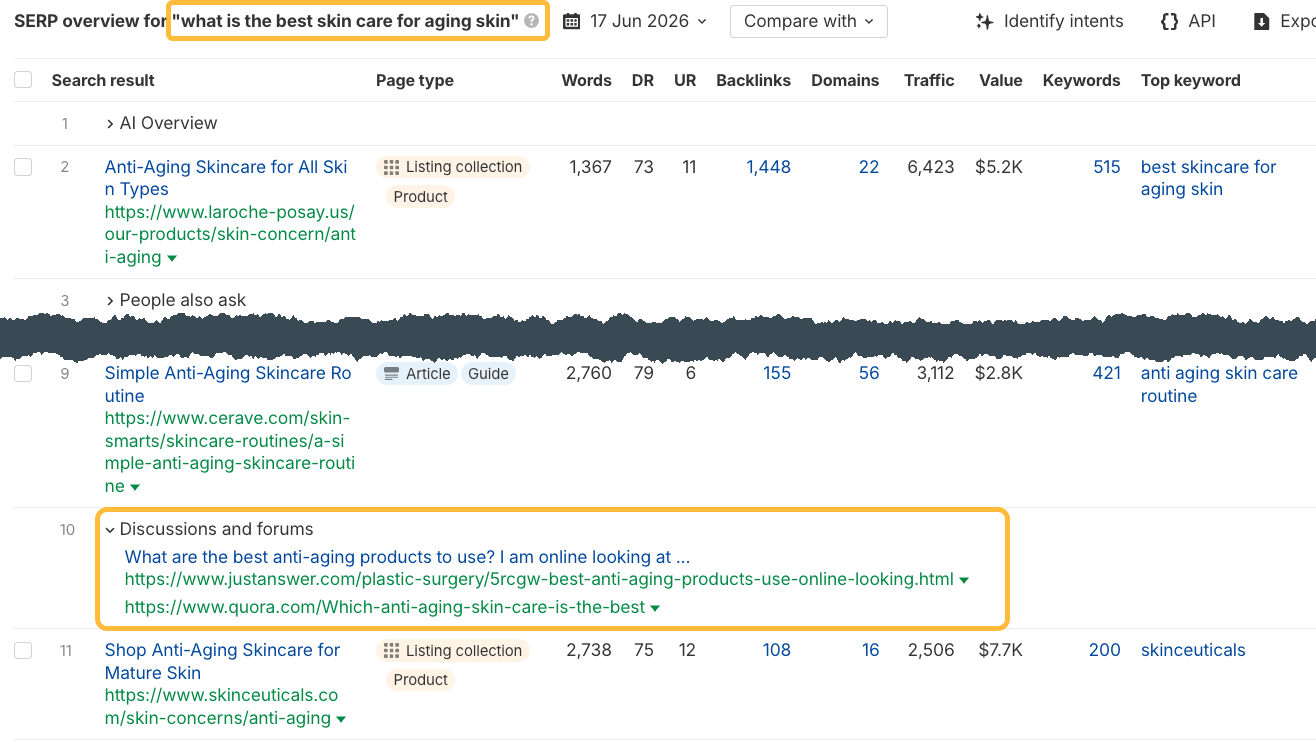Toggle the select-all checkbox in the table header
This screenshot has height=742, width=1316.
pyautogui.click(x=23, y=81)
